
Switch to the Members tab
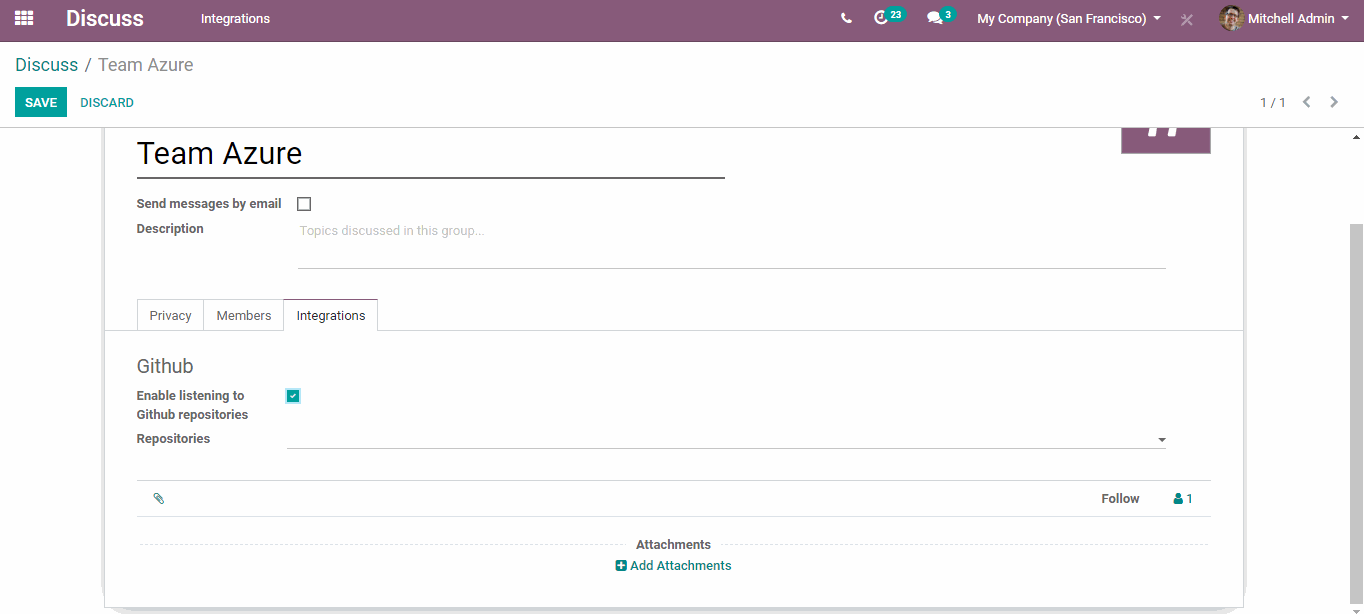tap(244, 315)
